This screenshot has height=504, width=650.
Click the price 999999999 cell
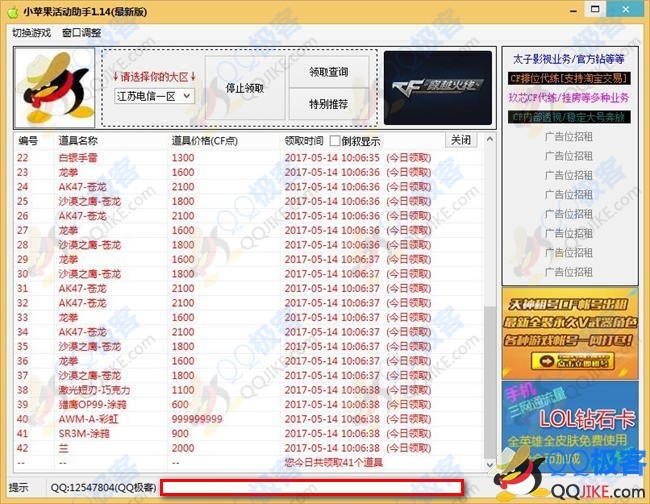(197, 419)
